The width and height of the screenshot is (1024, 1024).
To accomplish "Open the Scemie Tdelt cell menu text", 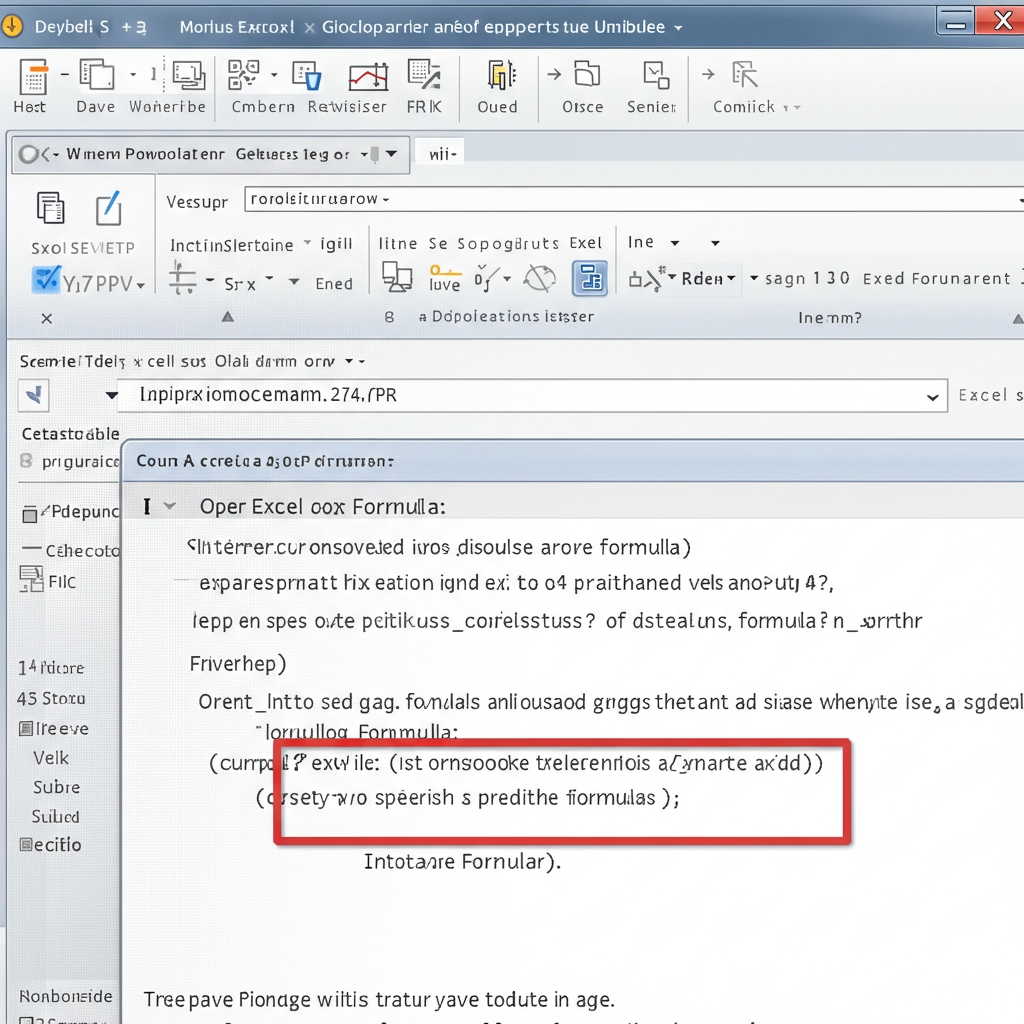I will tap(176, 361).
